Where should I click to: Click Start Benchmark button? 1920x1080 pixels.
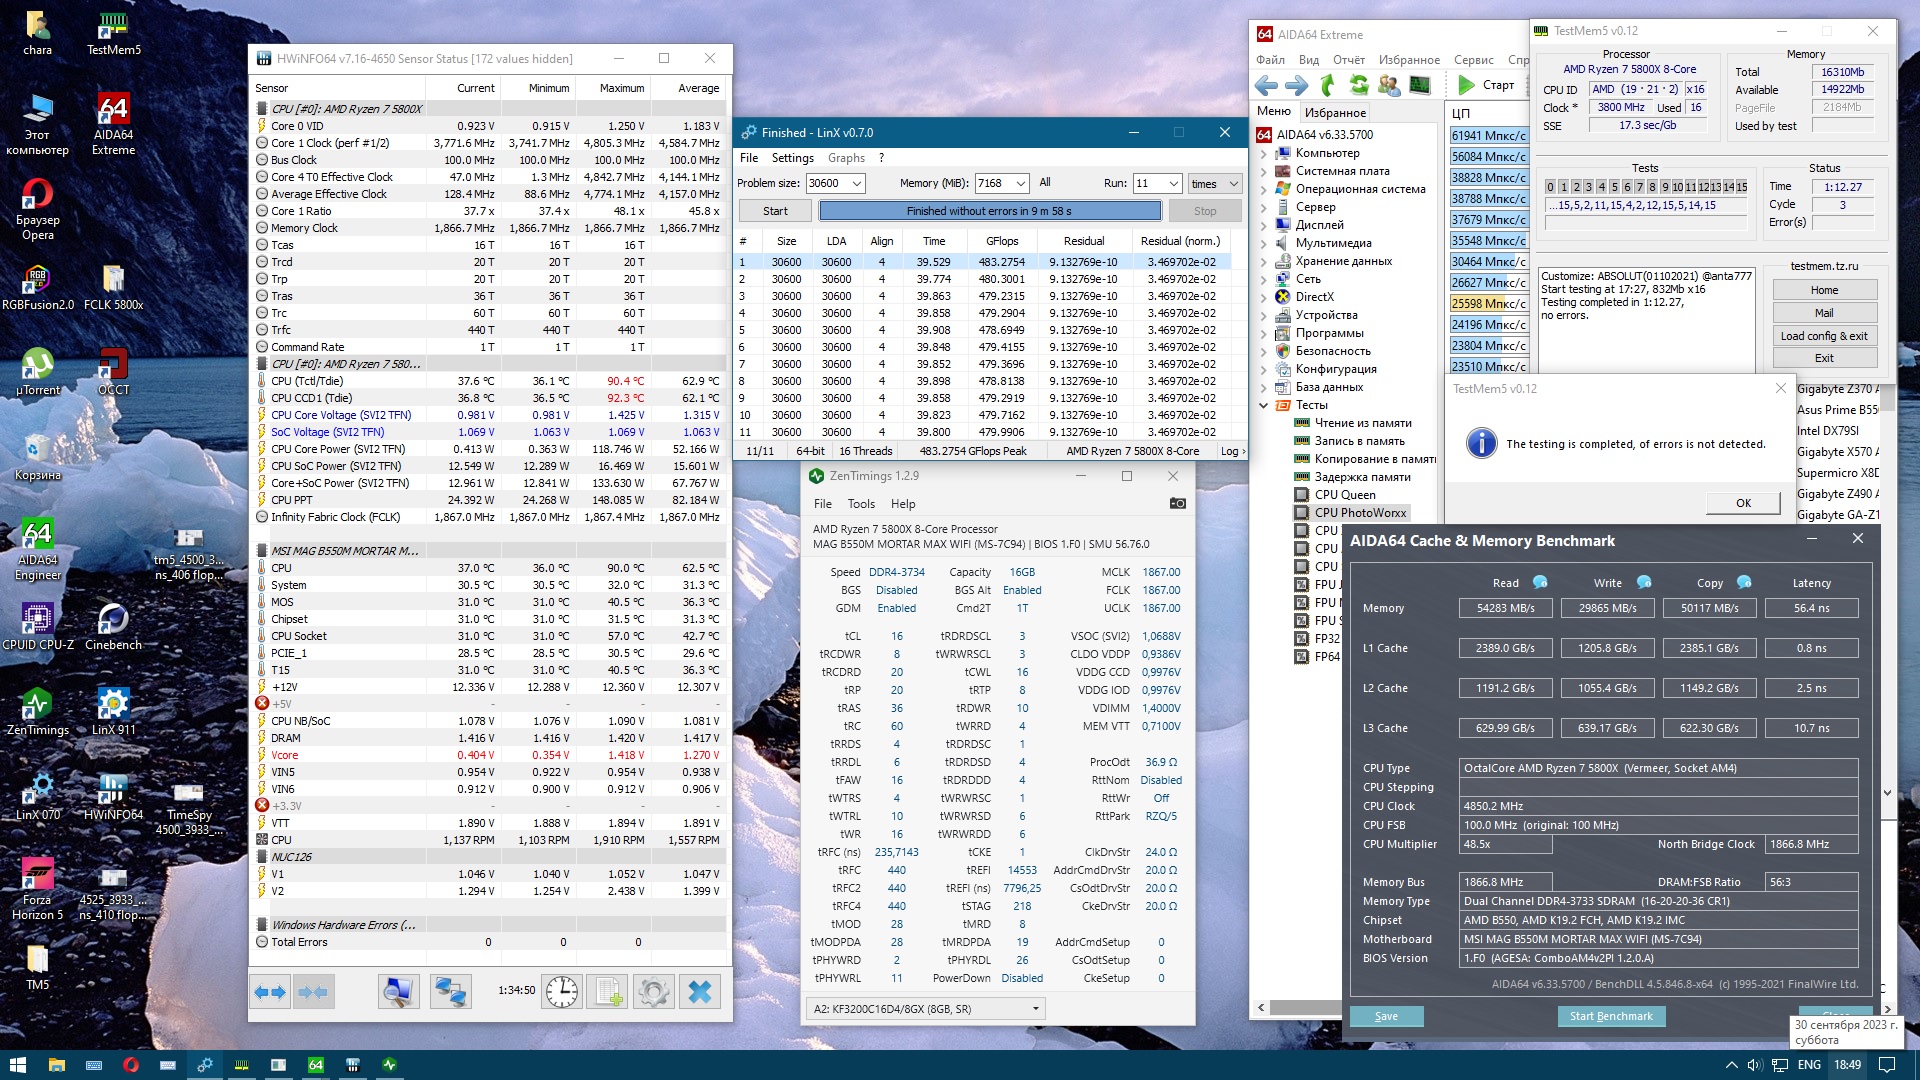coord(1610,1016)
